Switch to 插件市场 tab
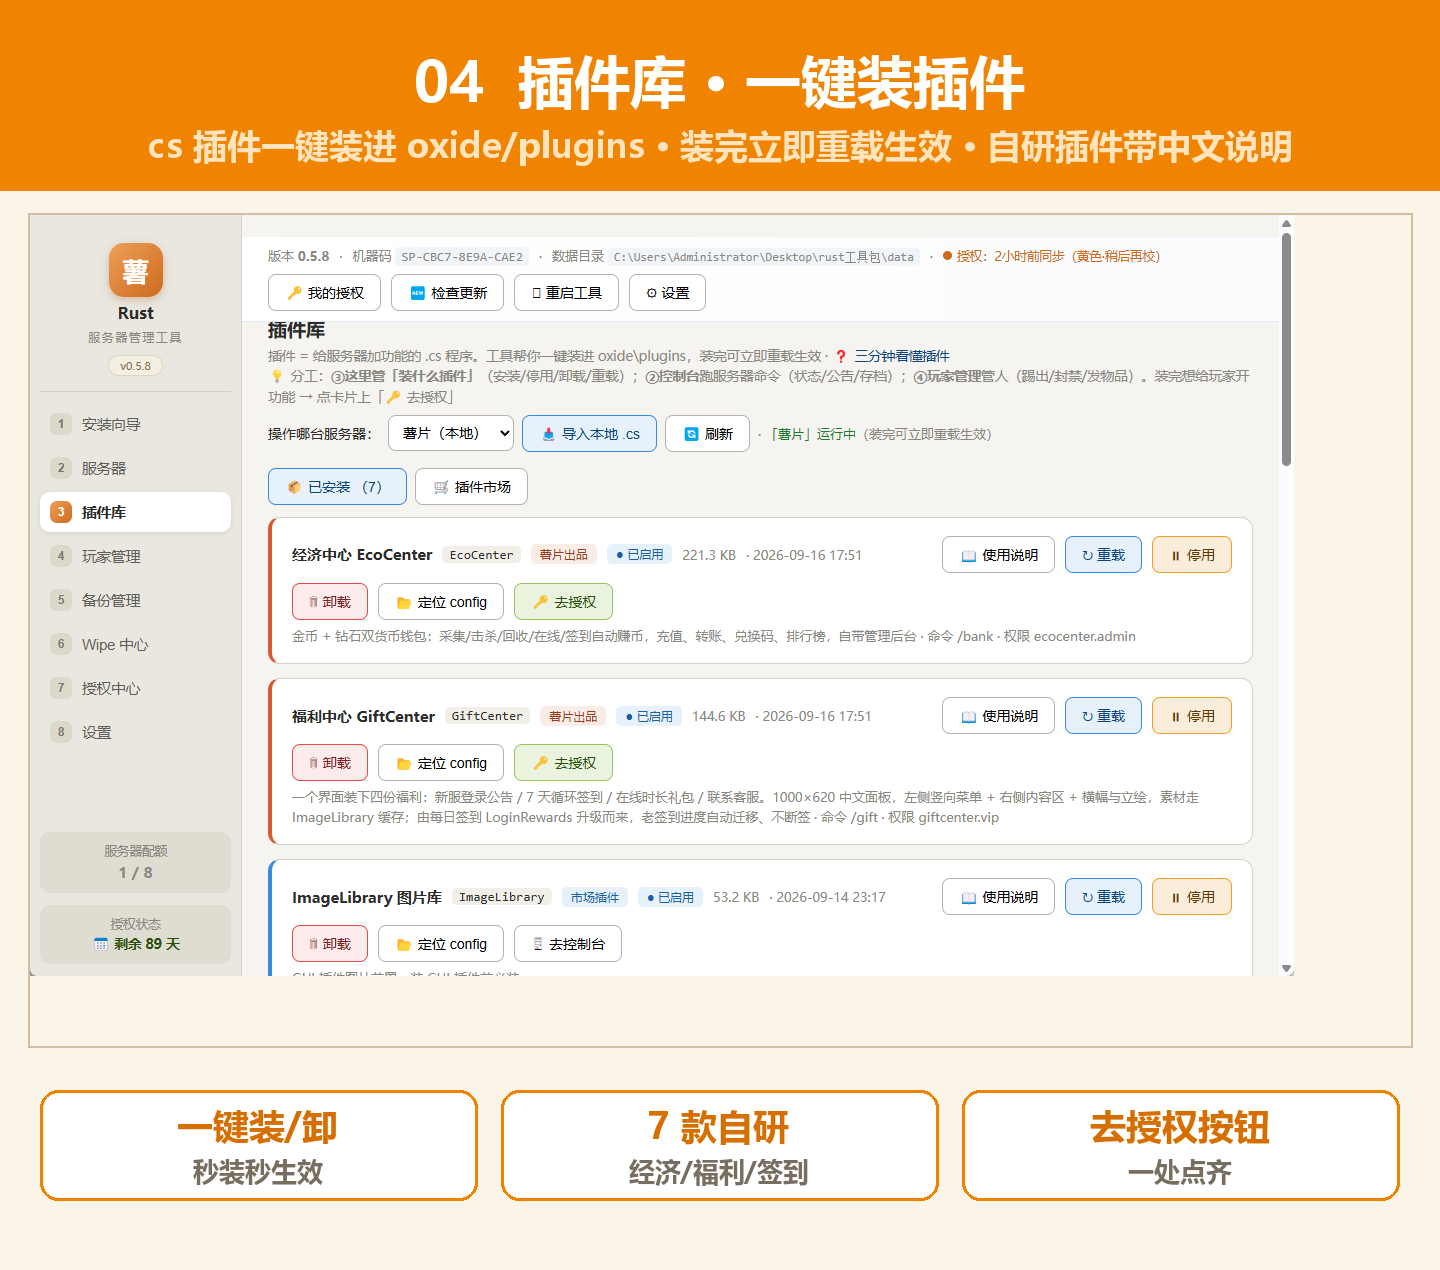This screenshot has width=1440, height=1270. coord(471,487)
